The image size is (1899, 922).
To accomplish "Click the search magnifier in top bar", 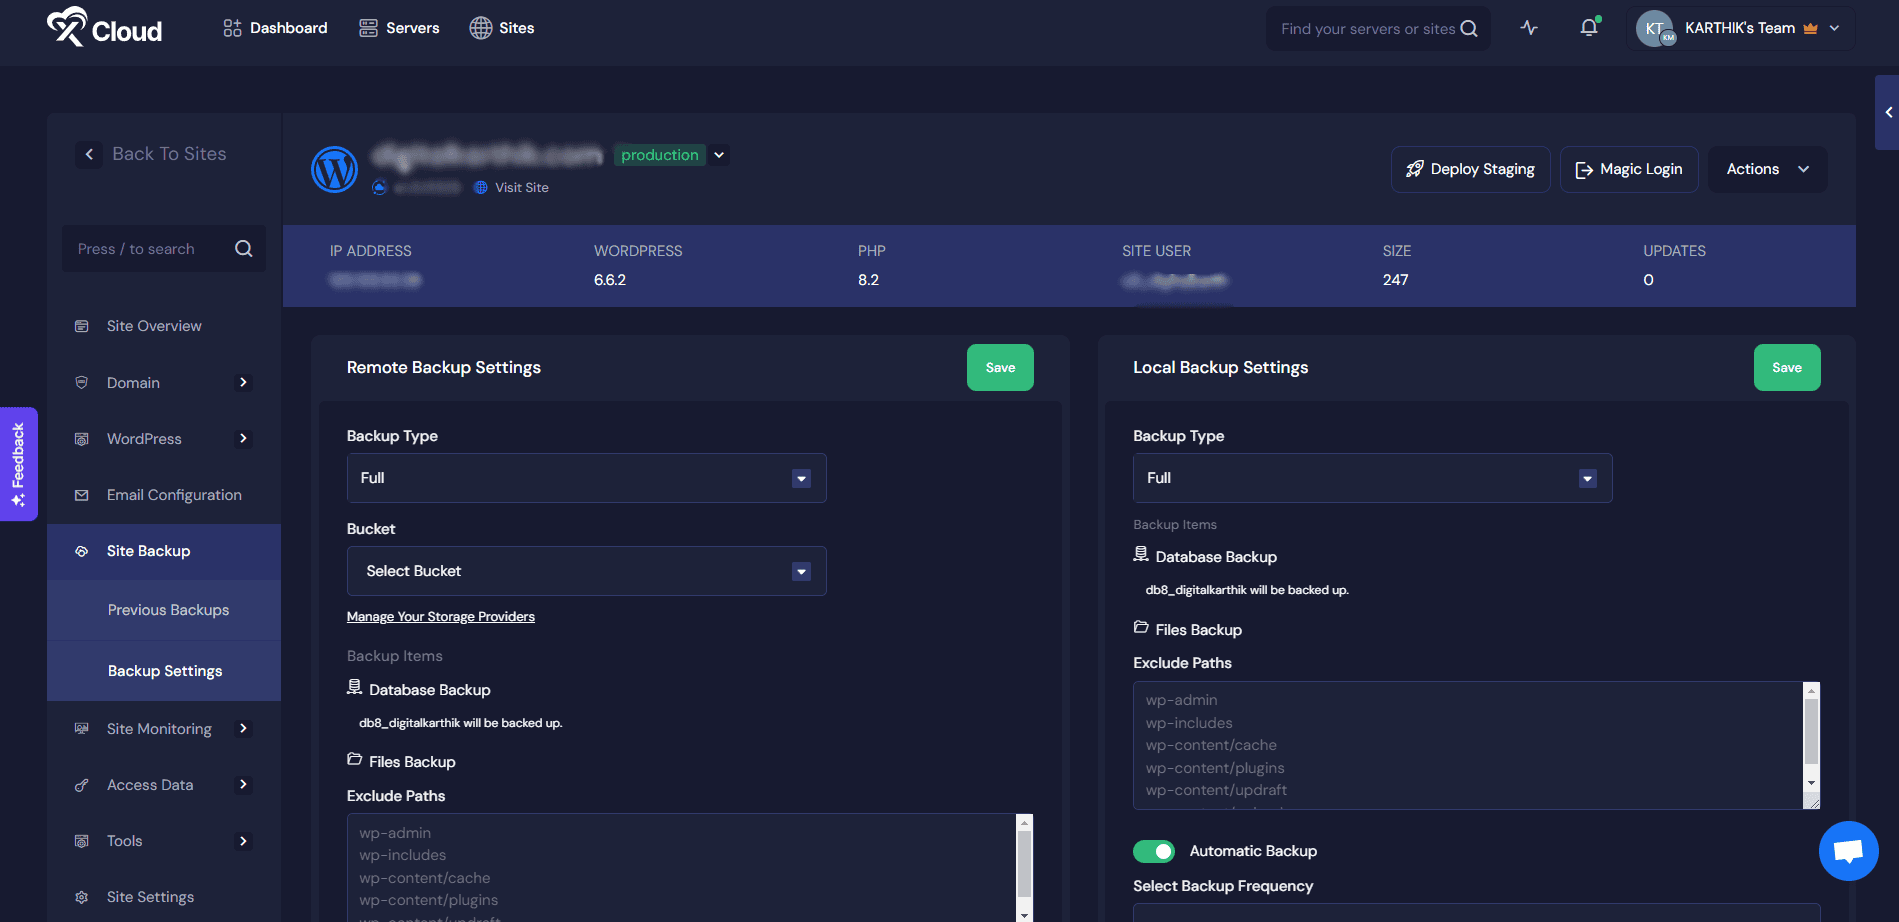I will point(1469,29).
